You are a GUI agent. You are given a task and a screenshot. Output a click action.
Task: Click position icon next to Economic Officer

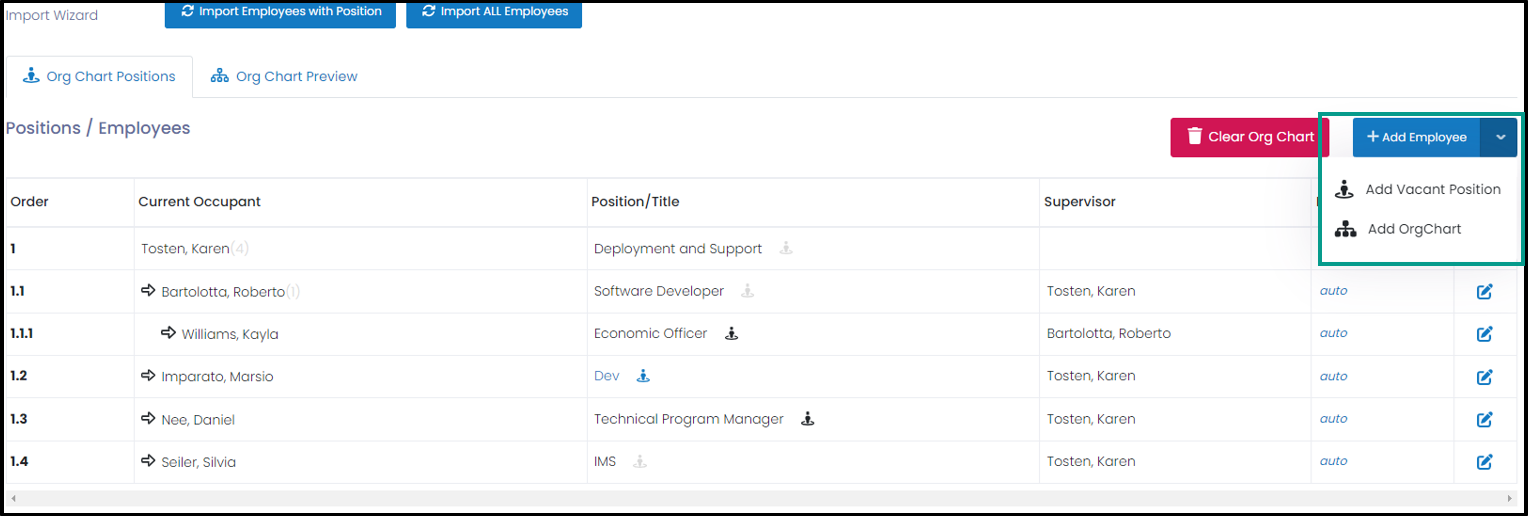point(731,334)
